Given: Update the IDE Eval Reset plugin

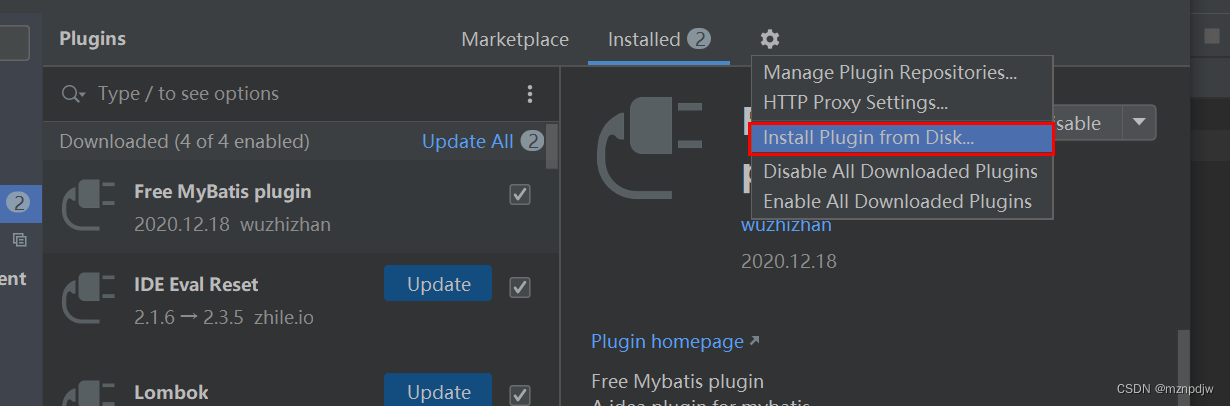Looking at the screenshot, I should tap(438, 284).
